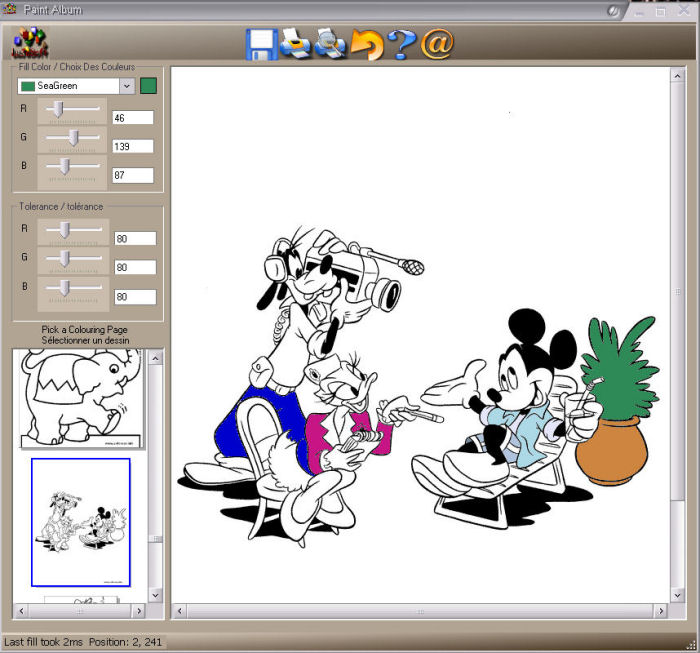Fill the orange flower pot
The width and height of the screenshot is (700, 653).
coord(612,453)
